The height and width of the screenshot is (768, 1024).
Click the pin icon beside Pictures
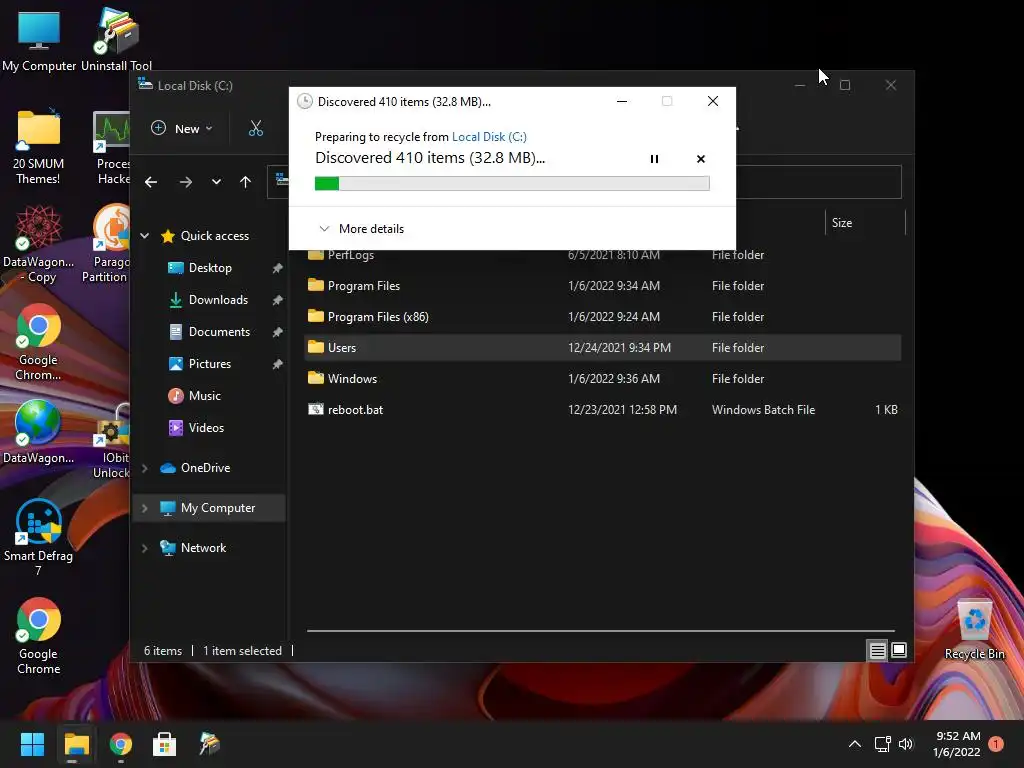(x=278, y=364)
